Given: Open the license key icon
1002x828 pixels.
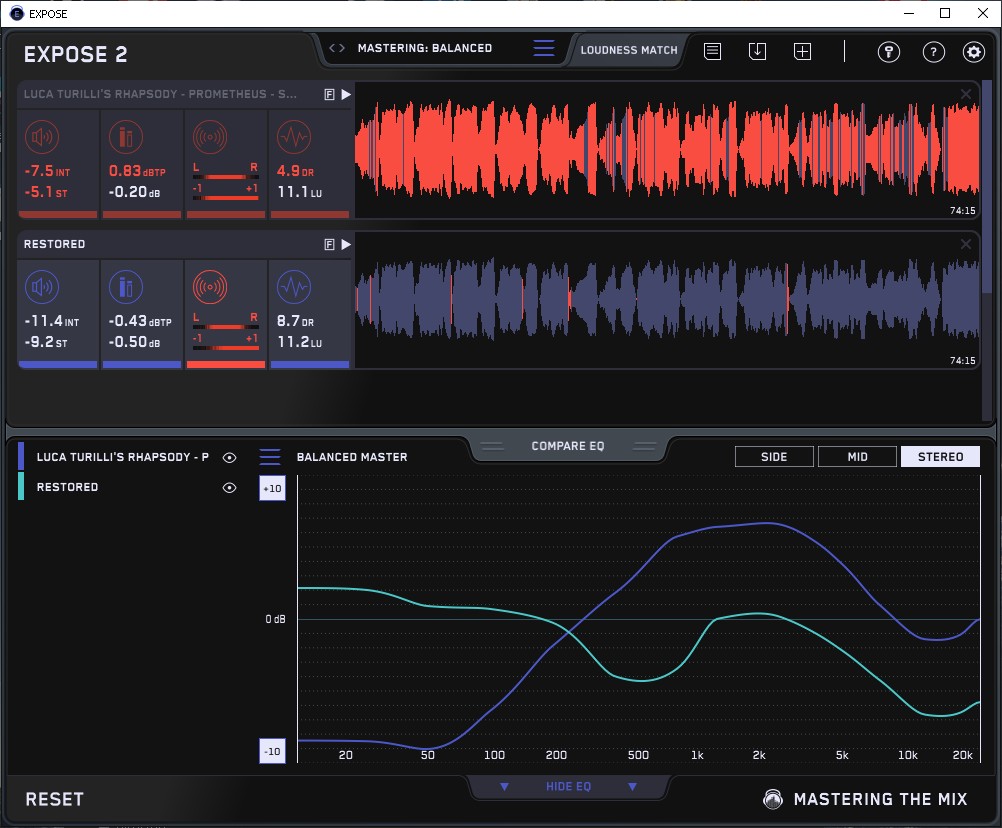Looking at the screenshot, I should tap(889, 52).
